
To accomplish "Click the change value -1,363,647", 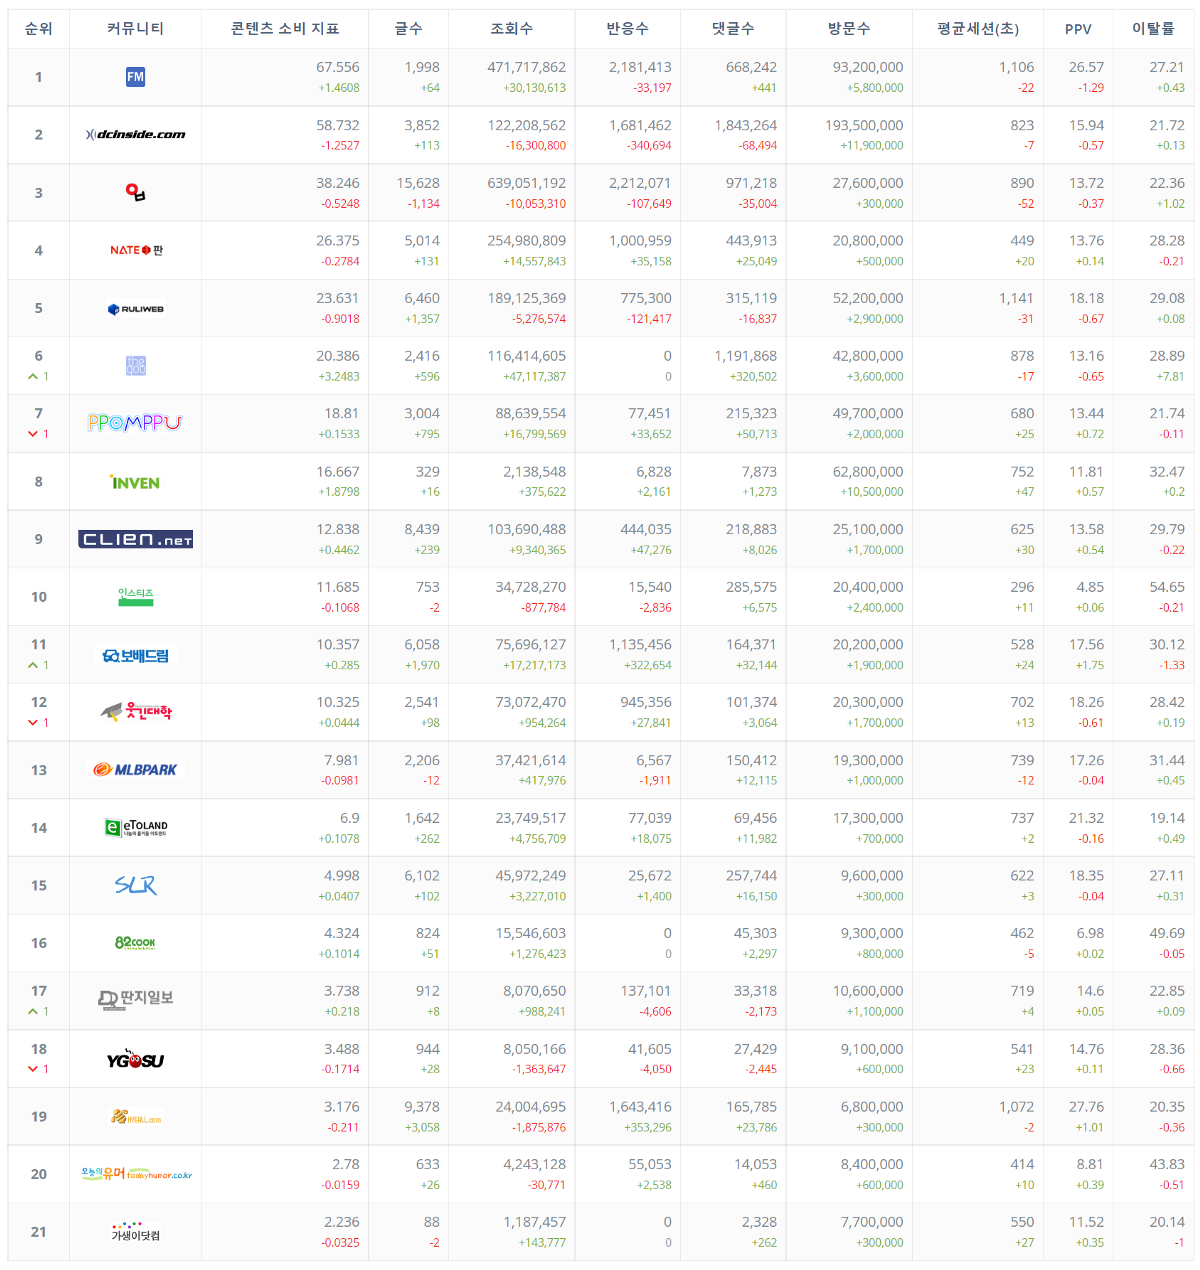I will (x=538, y=1070).
